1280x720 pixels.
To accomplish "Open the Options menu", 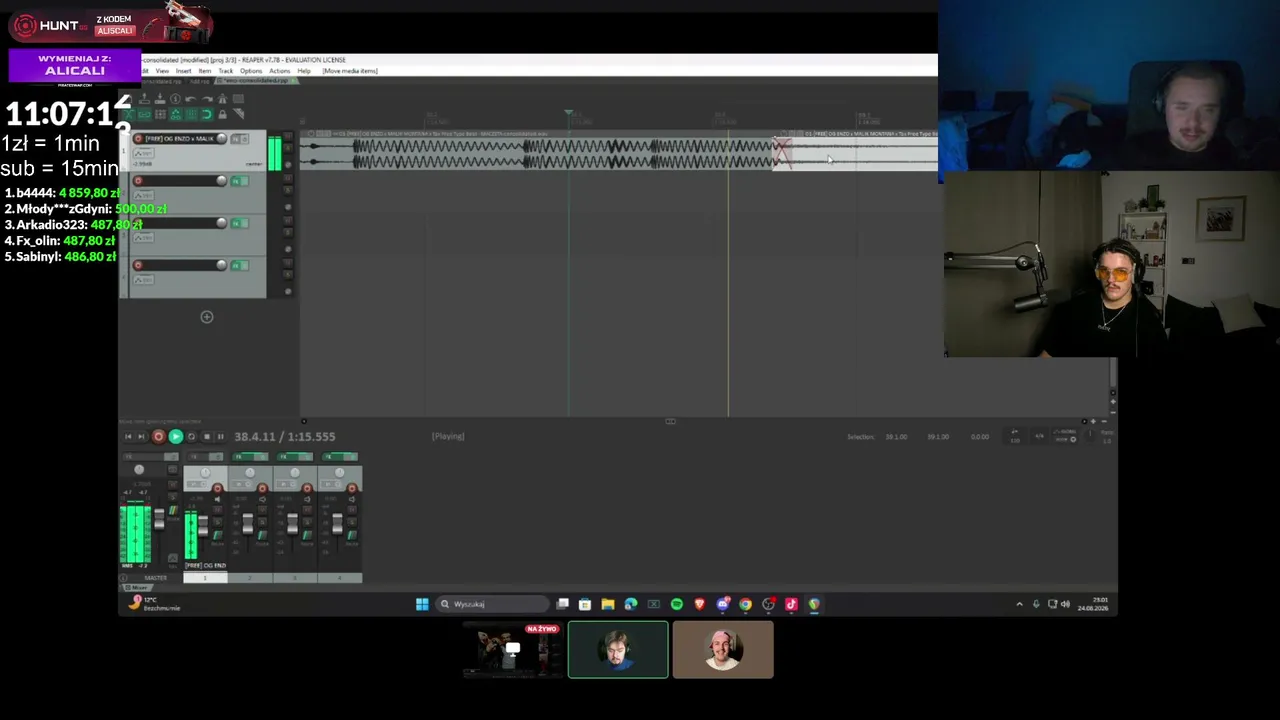I will (251, 71).
